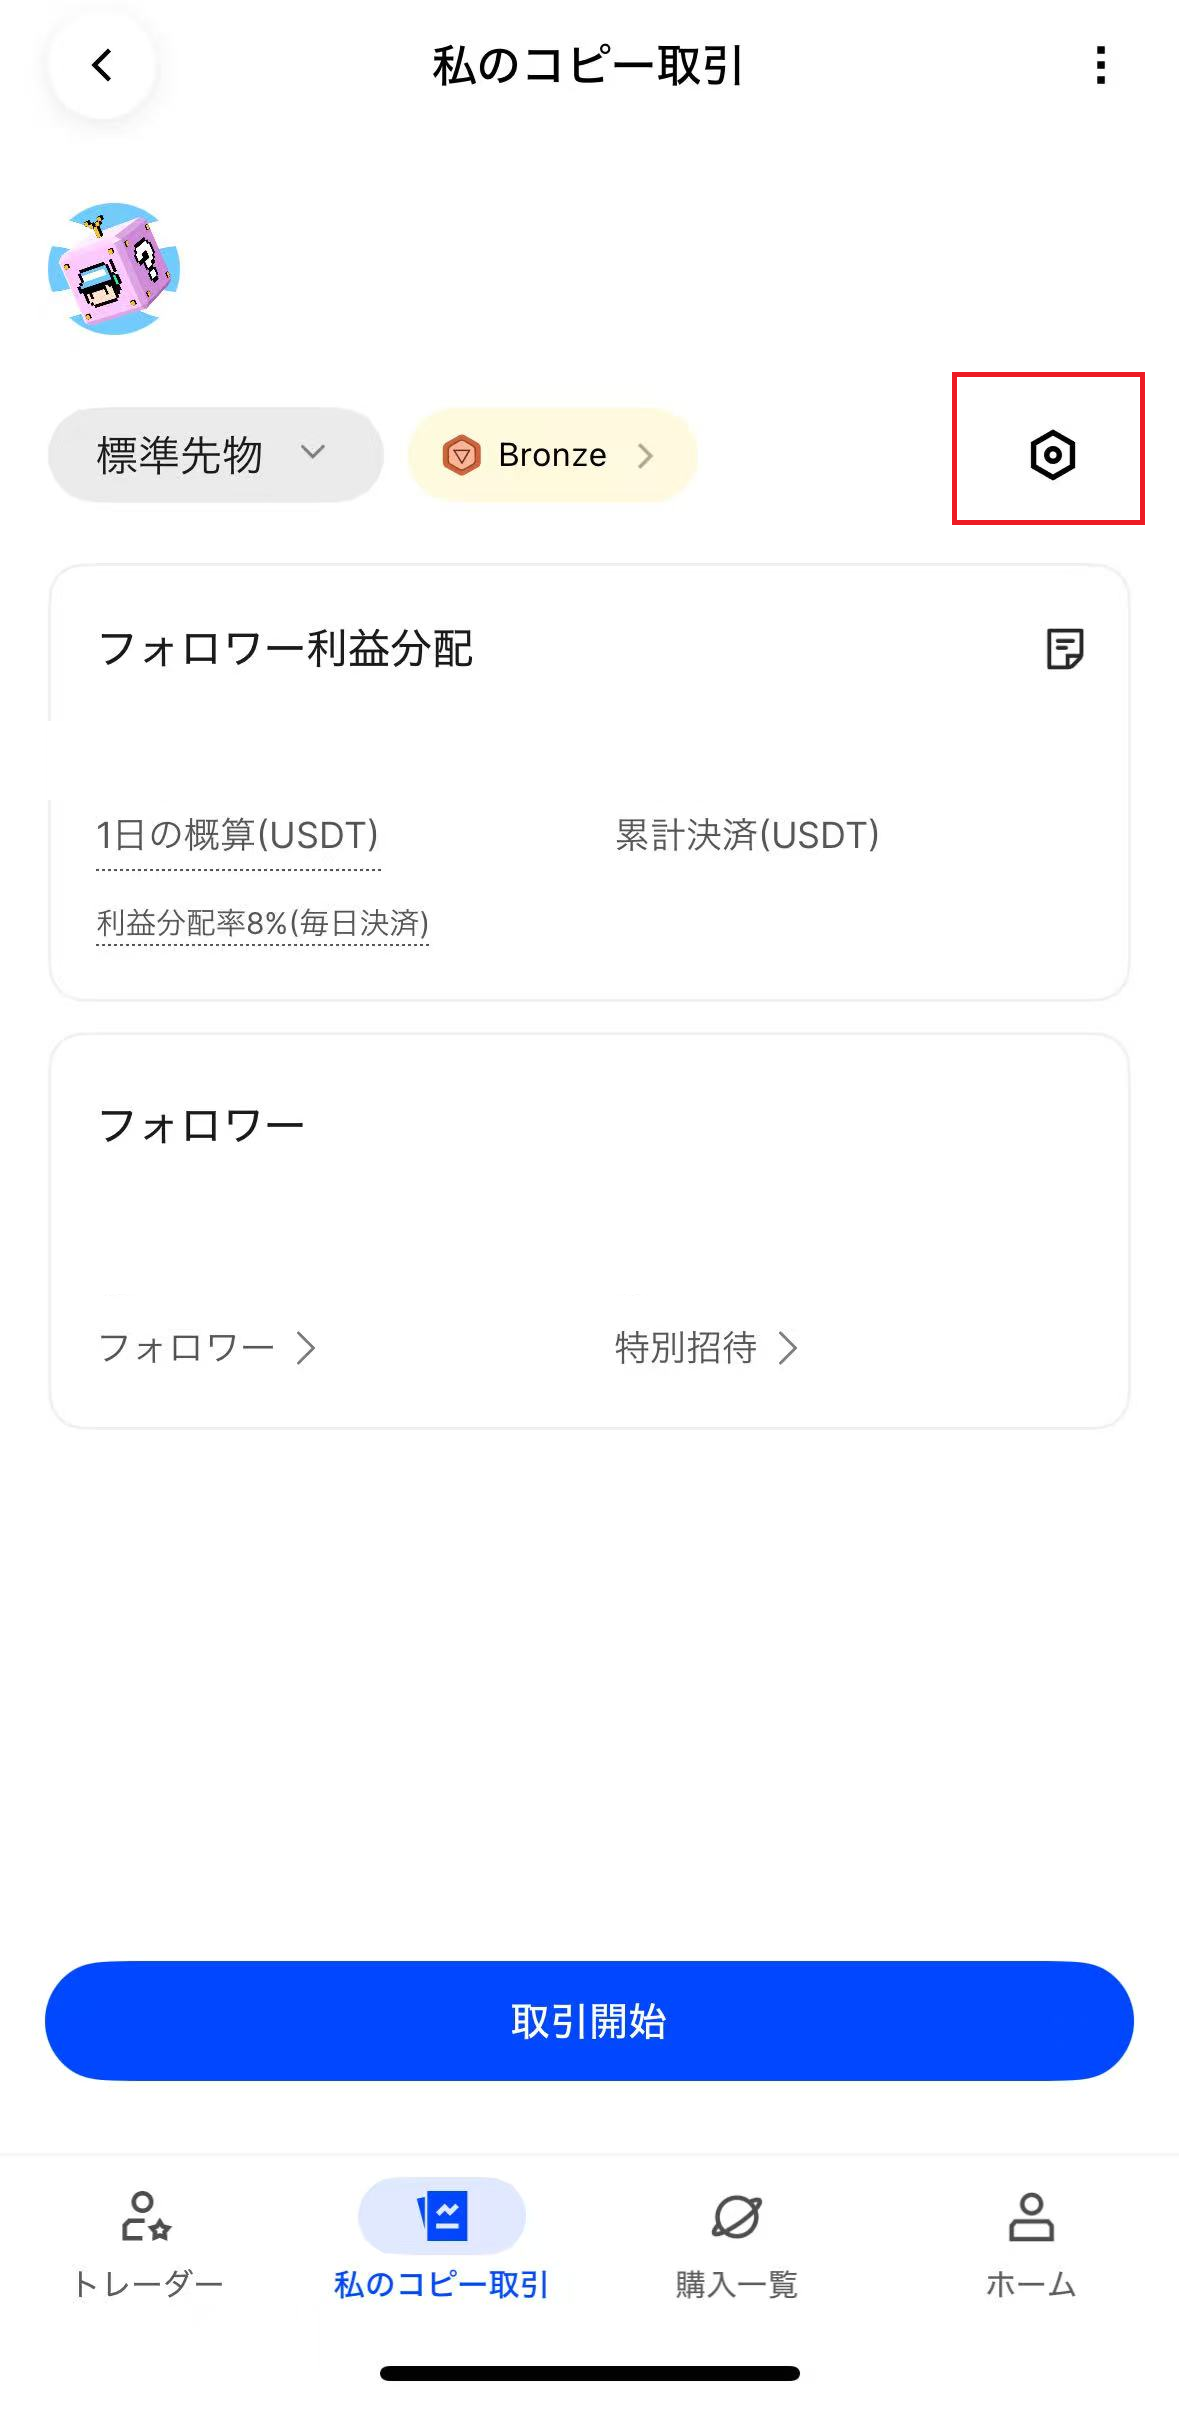1179x2419 pixels.
Task: Tap the 1日の概算(USDT) label
Action: point(237,835)
